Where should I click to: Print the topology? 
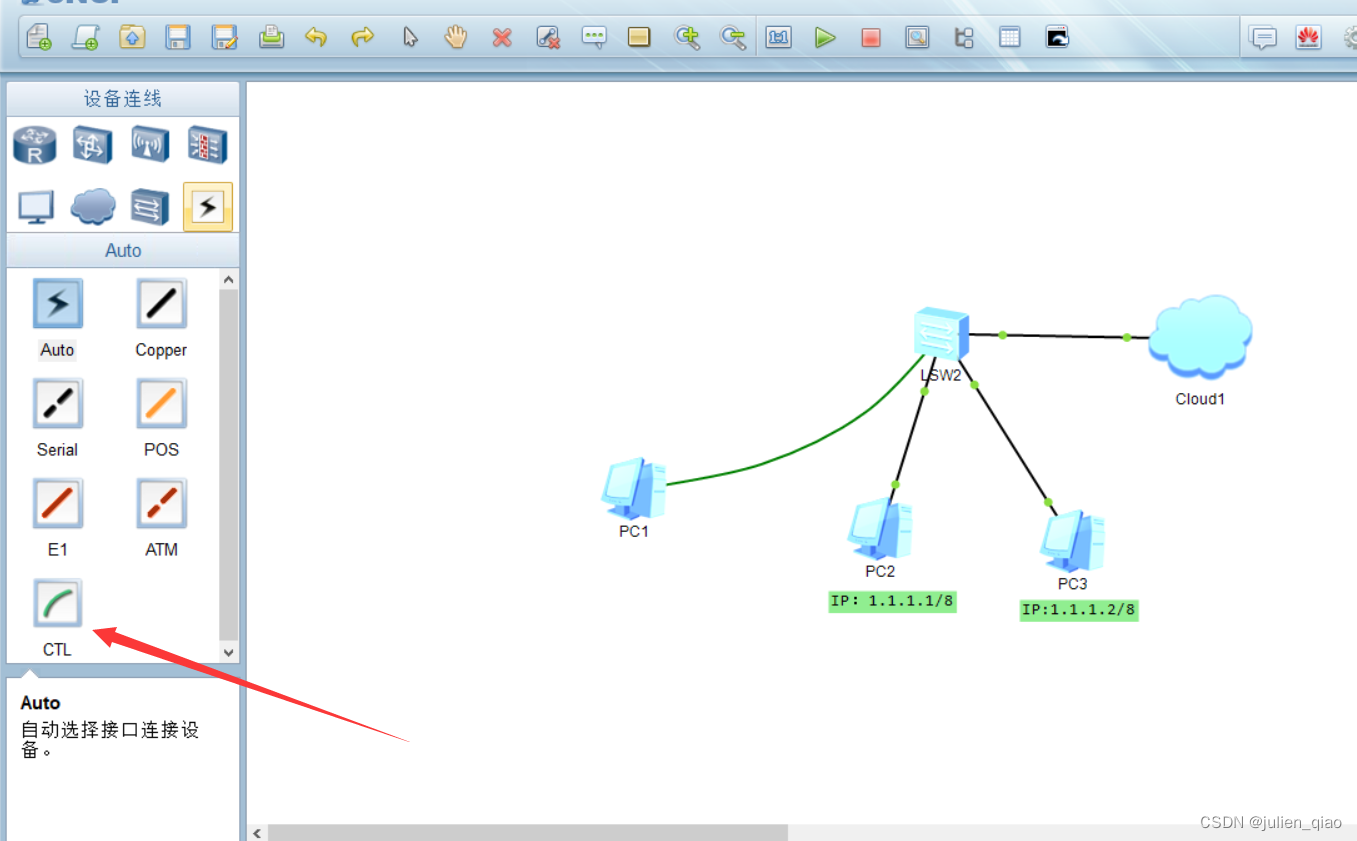pos(271,38)
